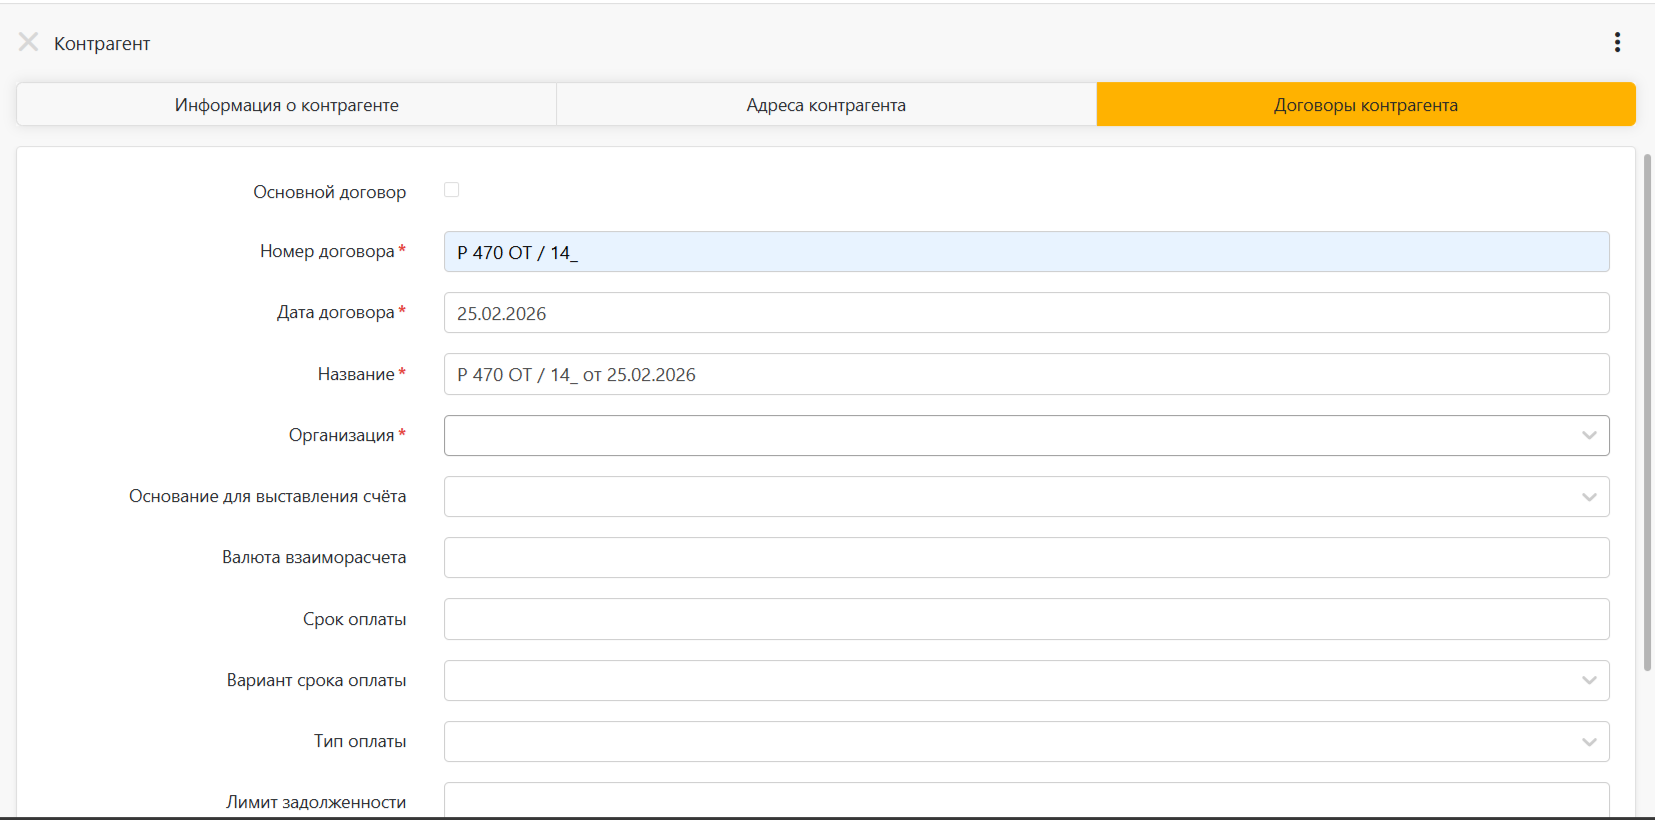Image resolution: width=1655 pixels, height=820 pixels.
Task: Click the Организация chevron arrow icon
Action: pos(1589,436)
